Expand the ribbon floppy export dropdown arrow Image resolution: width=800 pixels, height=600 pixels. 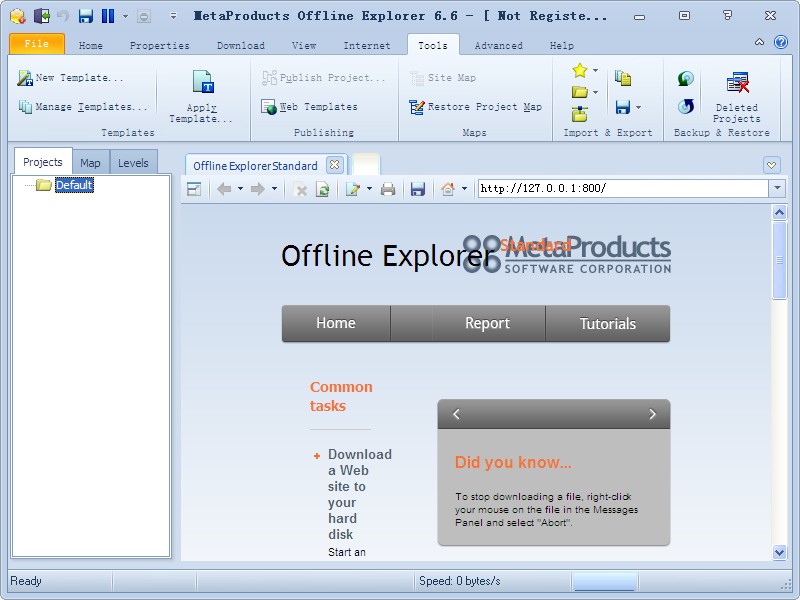(638, 107)
